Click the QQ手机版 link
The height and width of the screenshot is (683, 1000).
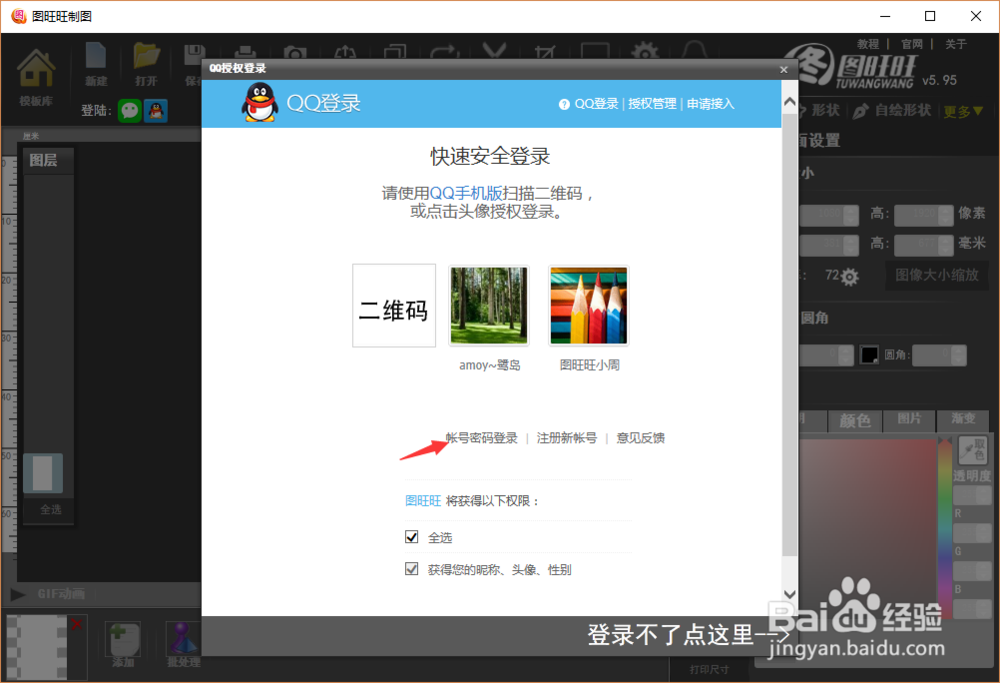click(466, 193)
